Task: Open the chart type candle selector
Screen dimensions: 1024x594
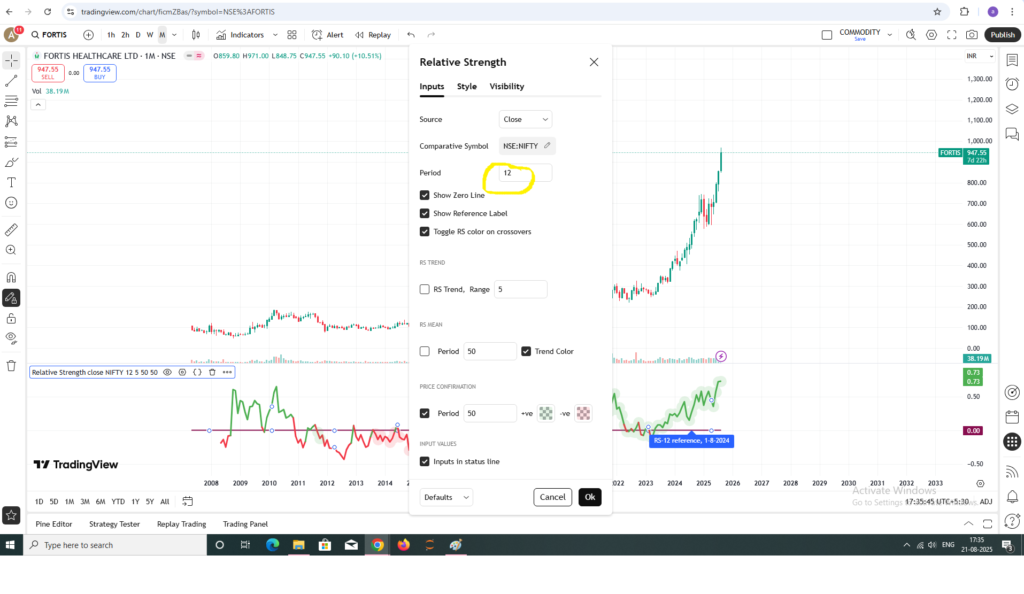Action: 196,35
